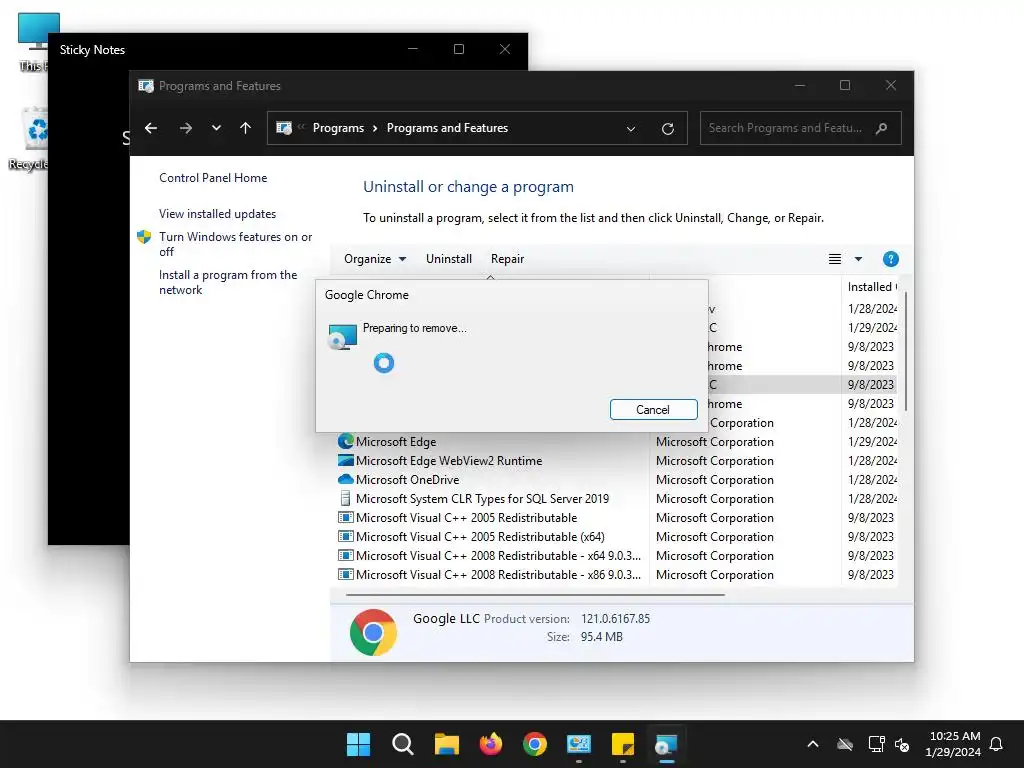Screen dimensions: 1024x768
Task: Refresh the Programs and Features list
Action: click(667, 129)
